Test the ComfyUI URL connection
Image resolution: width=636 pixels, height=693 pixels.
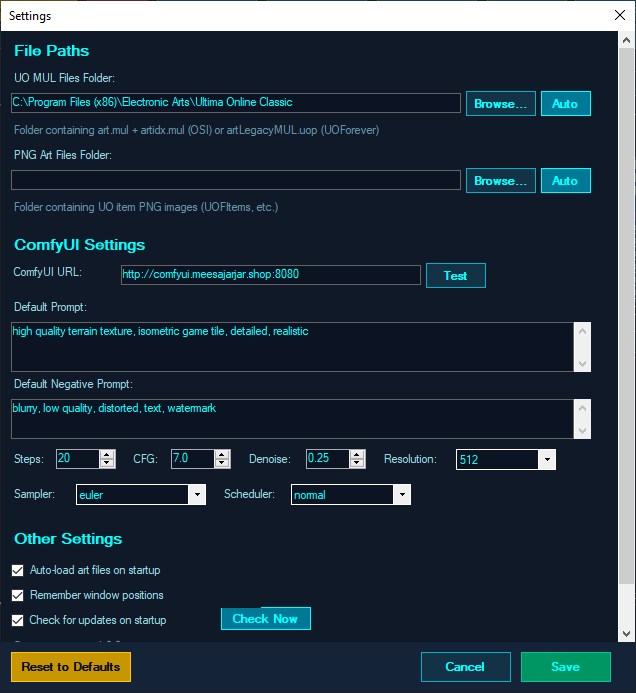456,276
